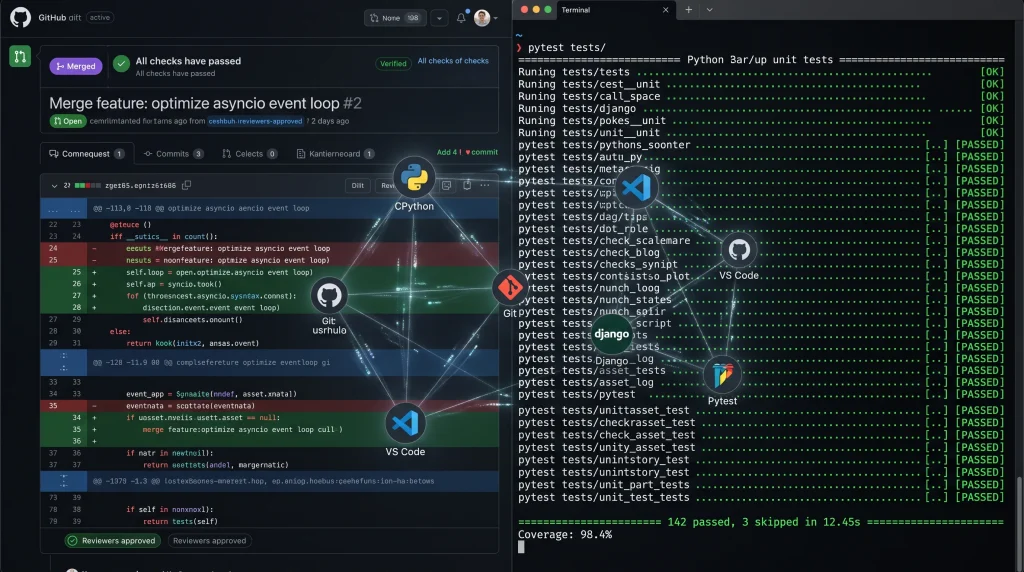Click the green macOS fullscreen dot
Viewport: 1024px width, 572px height.
click(x=548, y=10)
